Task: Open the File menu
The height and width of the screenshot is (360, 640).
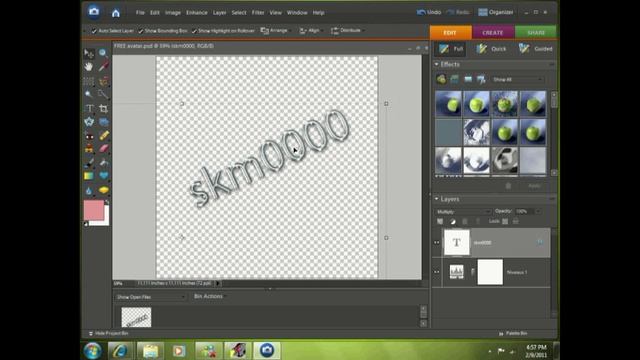Action: [x=140, y=13]
